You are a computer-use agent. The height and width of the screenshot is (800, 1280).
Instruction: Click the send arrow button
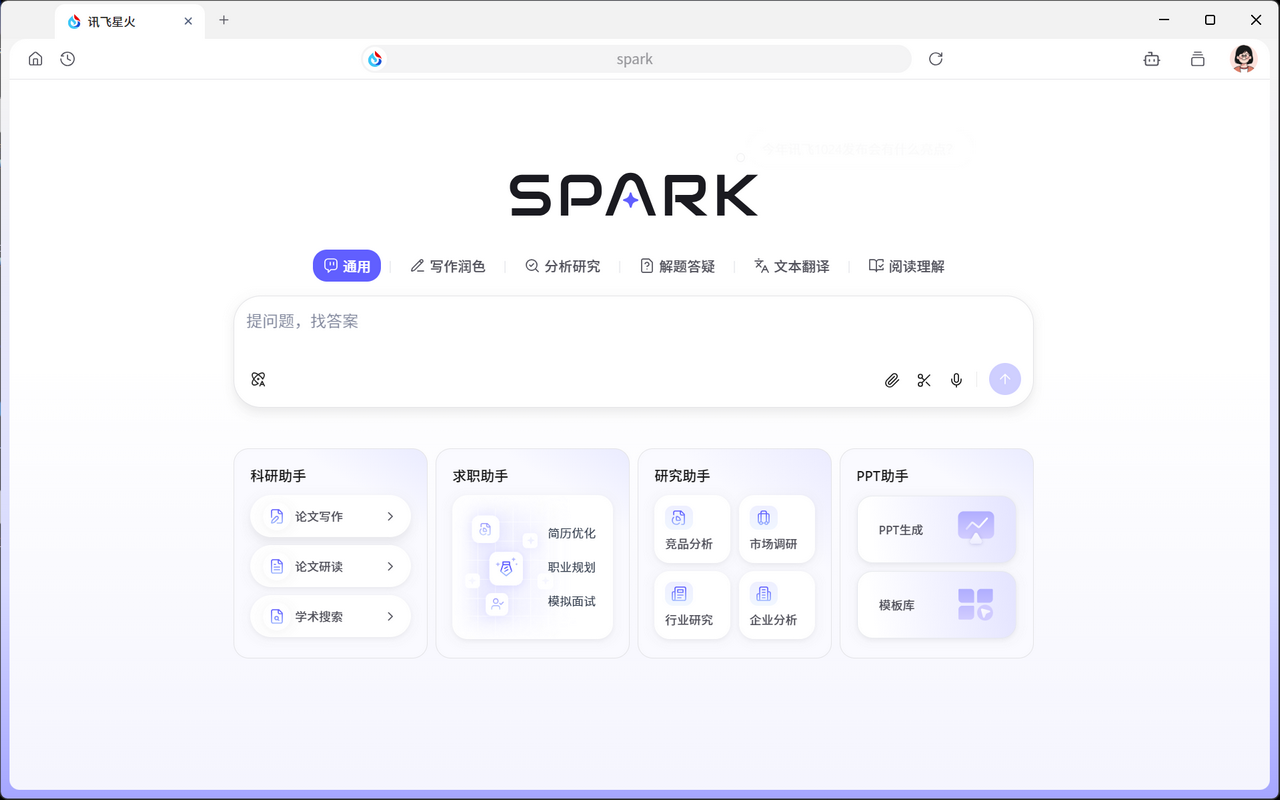[1005, 379]
